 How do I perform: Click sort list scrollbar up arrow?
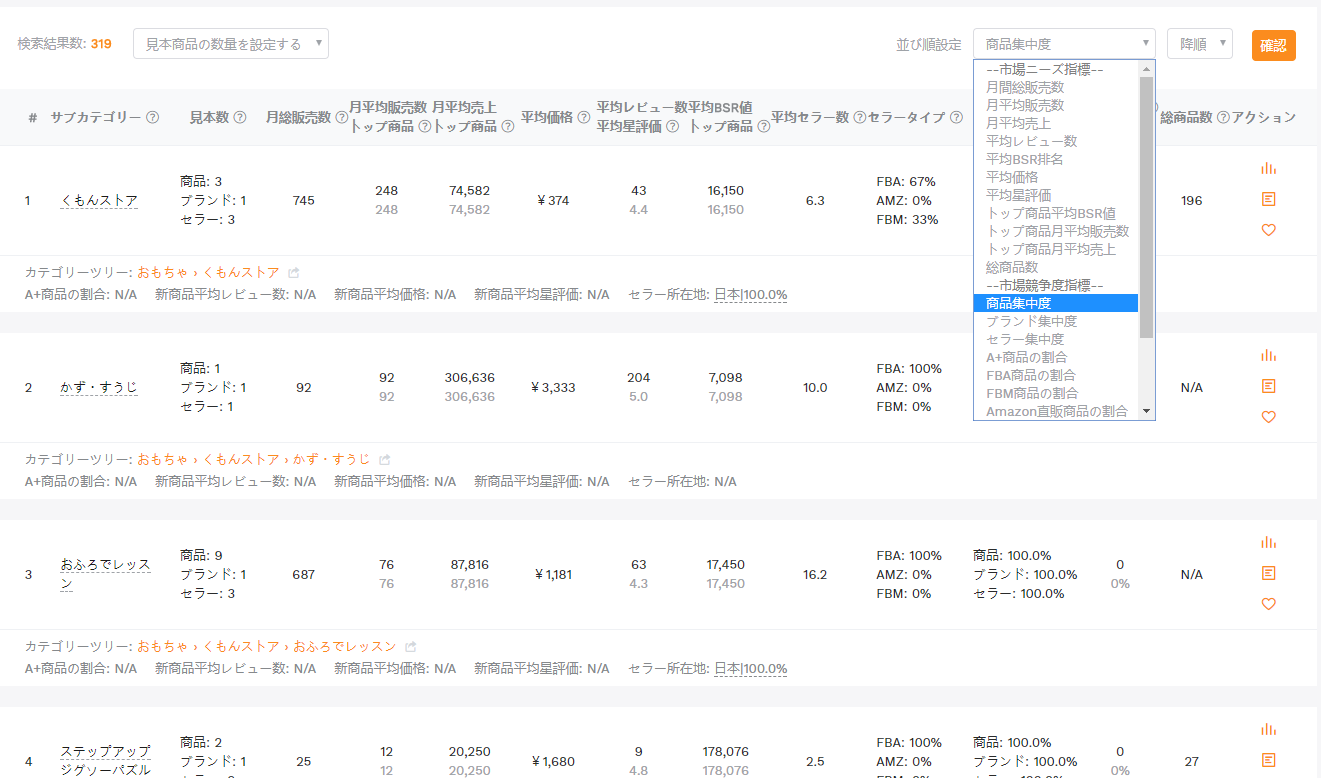click(x=1146, y=69)
